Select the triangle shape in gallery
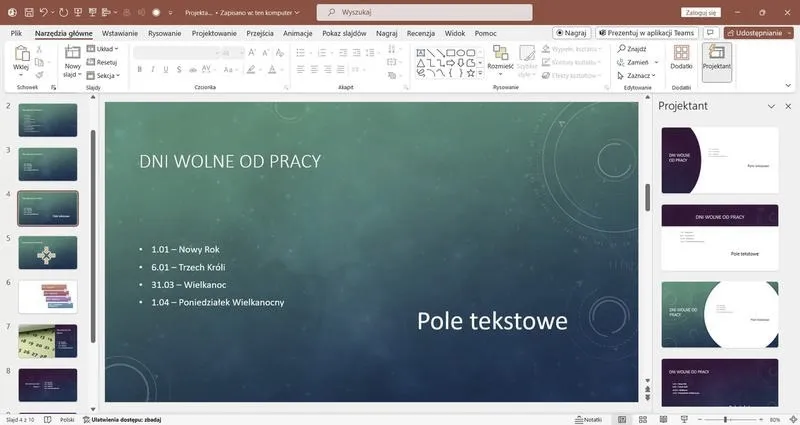This screenshot has height=425, width=800. click(420, 63)
